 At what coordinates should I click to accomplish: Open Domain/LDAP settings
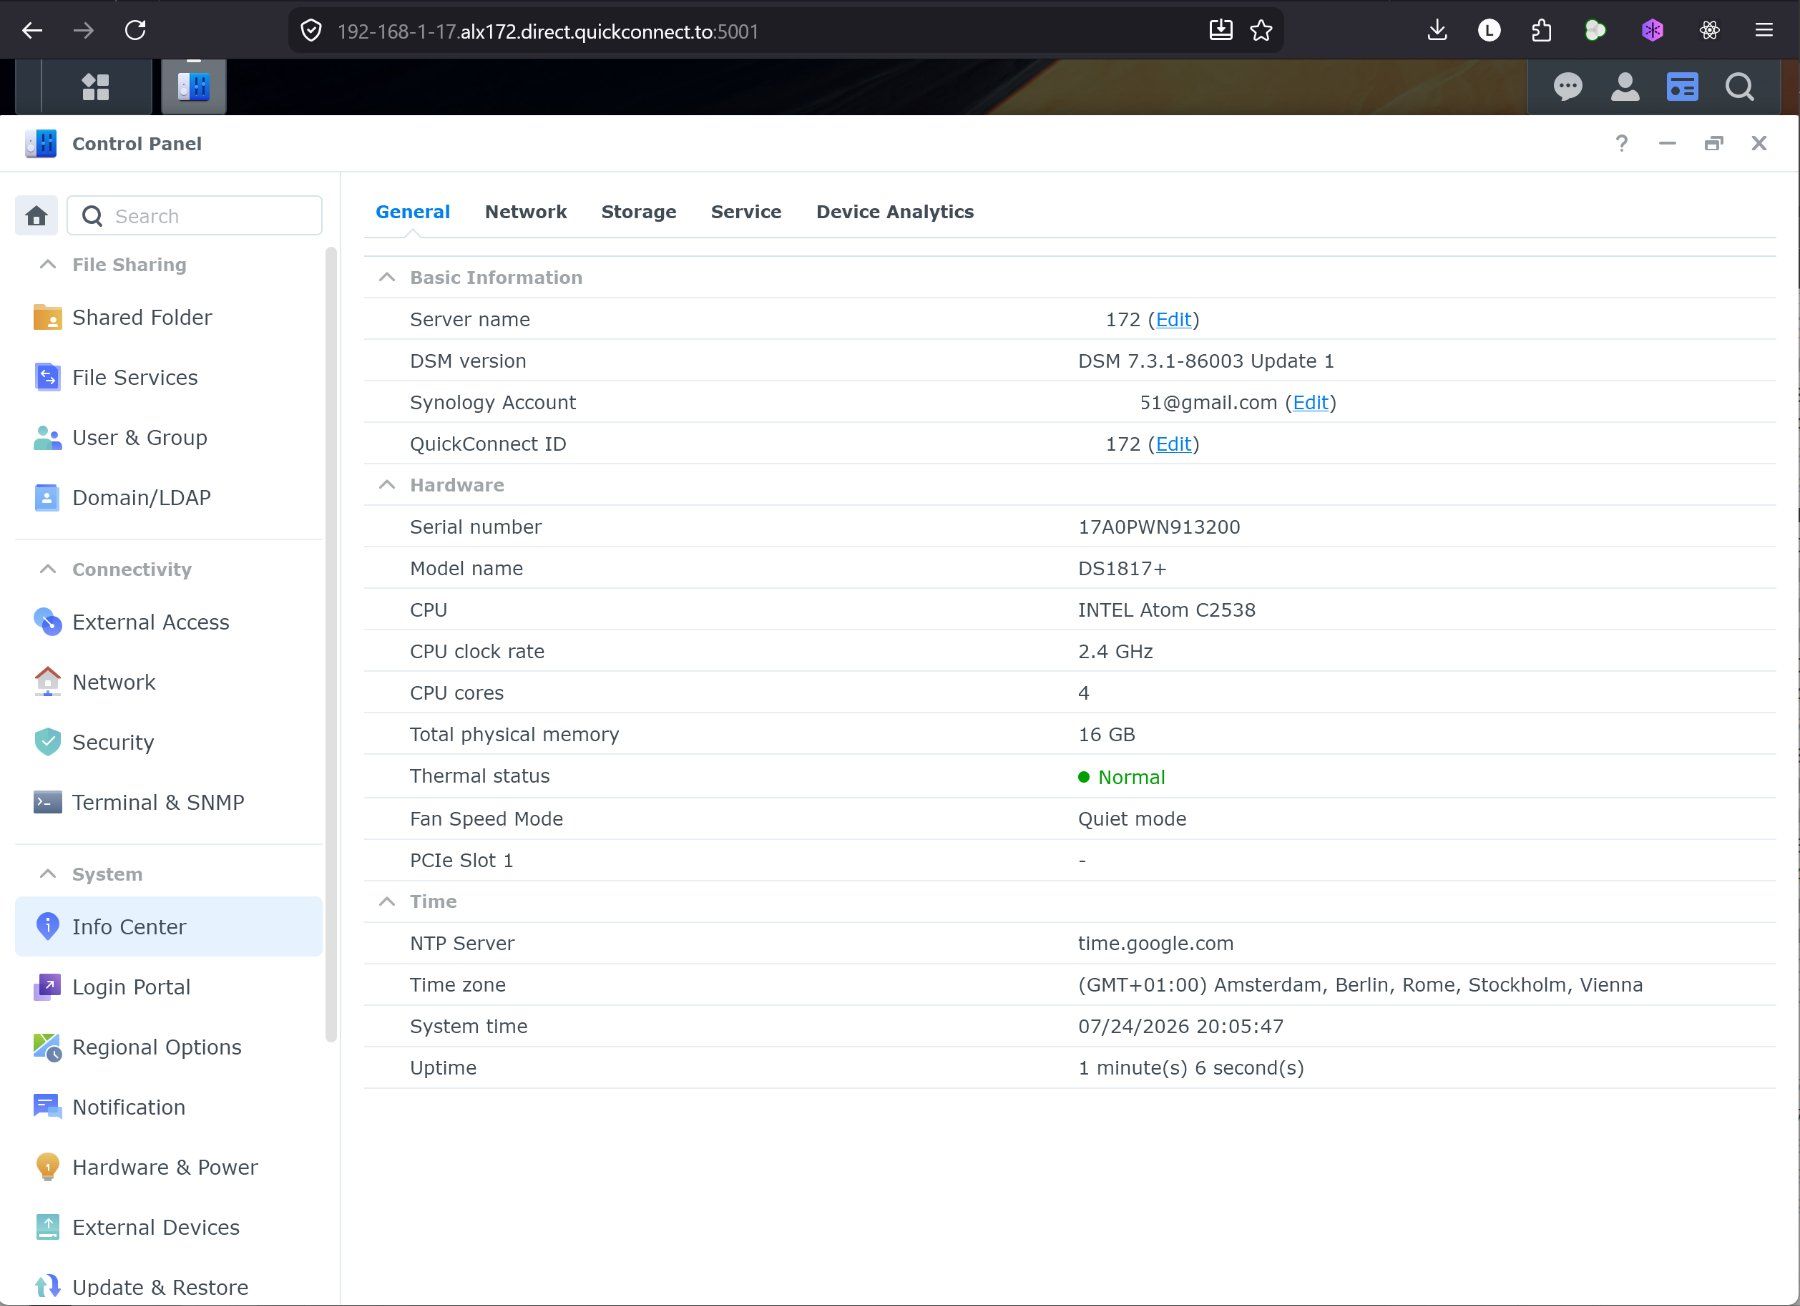pos(169,497)
